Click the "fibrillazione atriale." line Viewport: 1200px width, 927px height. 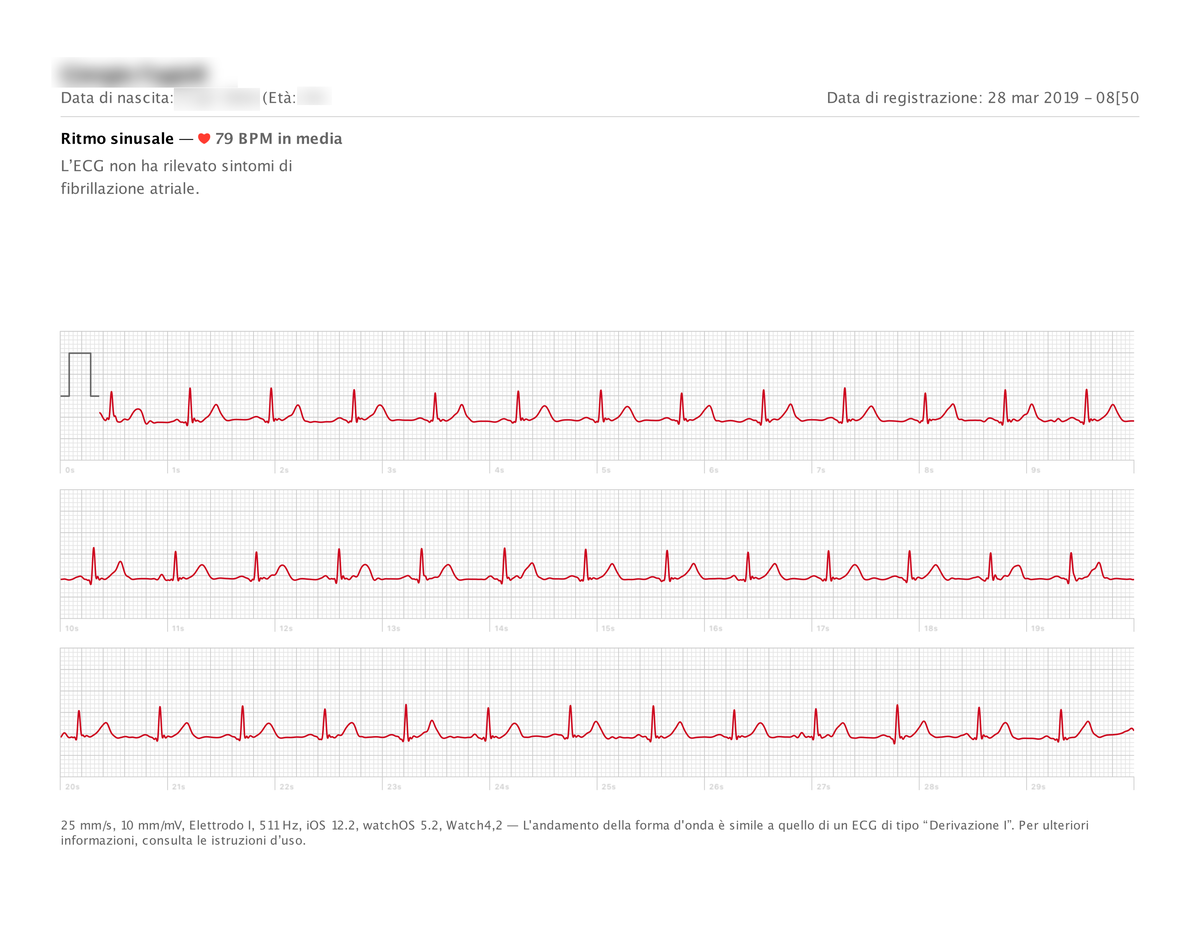130,188
